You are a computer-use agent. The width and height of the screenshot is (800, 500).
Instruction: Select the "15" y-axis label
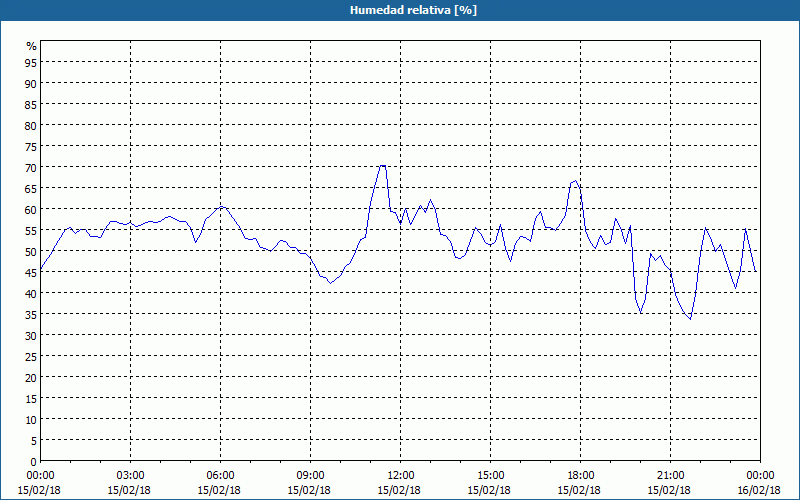pyautogui.click(x=31, y=398)
